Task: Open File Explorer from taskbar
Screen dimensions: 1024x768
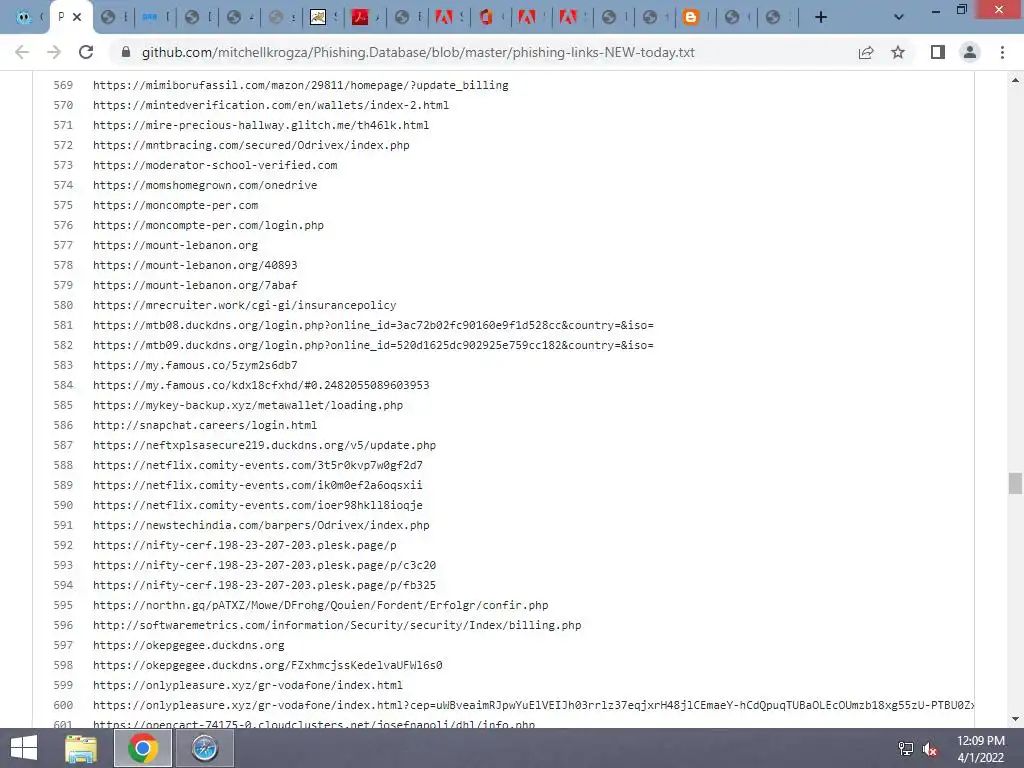Action: click(x=81, y=748)
